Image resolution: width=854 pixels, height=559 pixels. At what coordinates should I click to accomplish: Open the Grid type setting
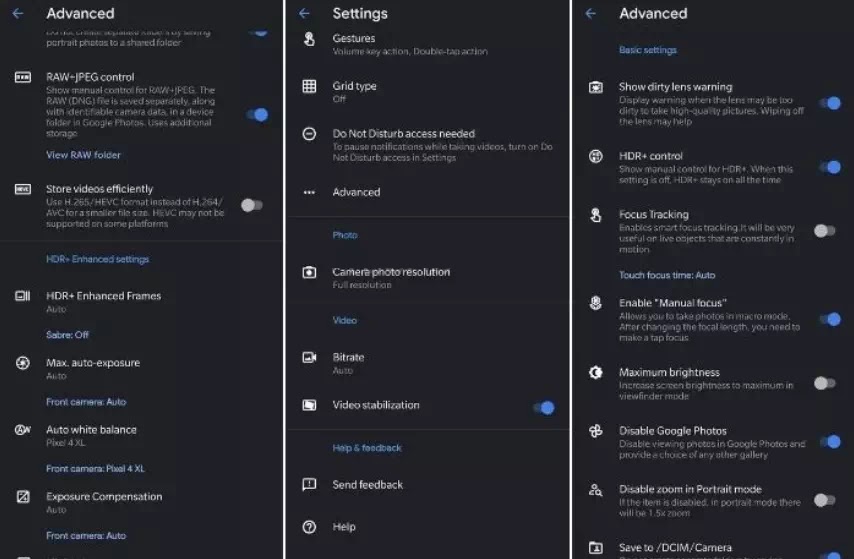tap(428, 92)
